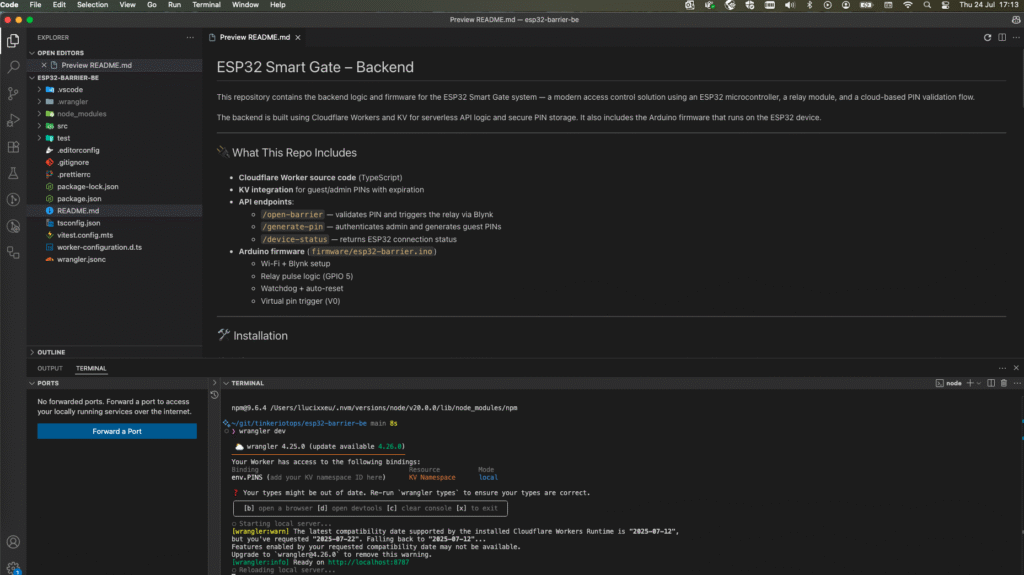The image size is (1024, 575).
Task: Open the Search view in activity bar
Action: [x=13, y=67]
